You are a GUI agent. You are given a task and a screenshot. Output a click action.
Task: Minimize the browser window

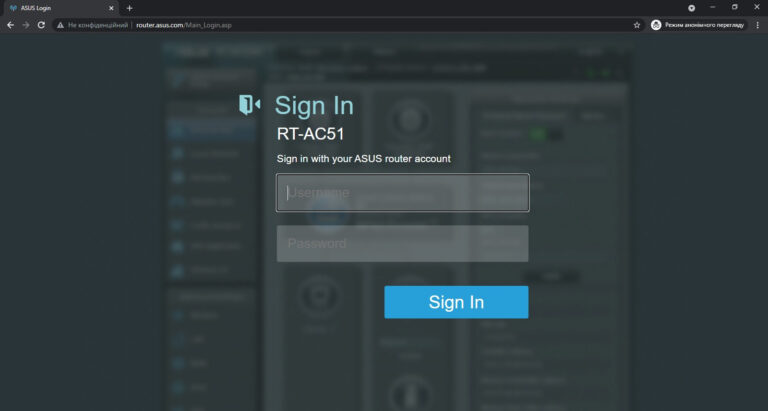point(712,8)
